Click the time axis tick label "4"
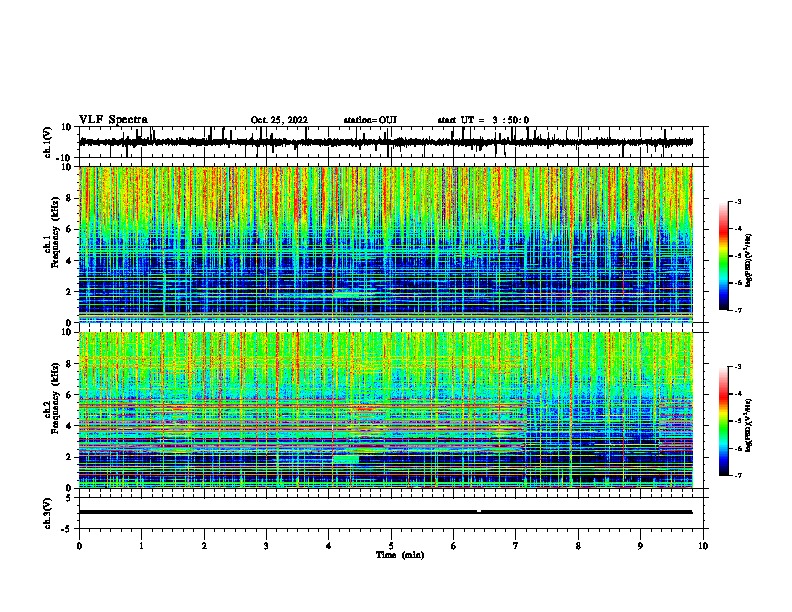This screenshot has height=612, width=792. (329, 546)
